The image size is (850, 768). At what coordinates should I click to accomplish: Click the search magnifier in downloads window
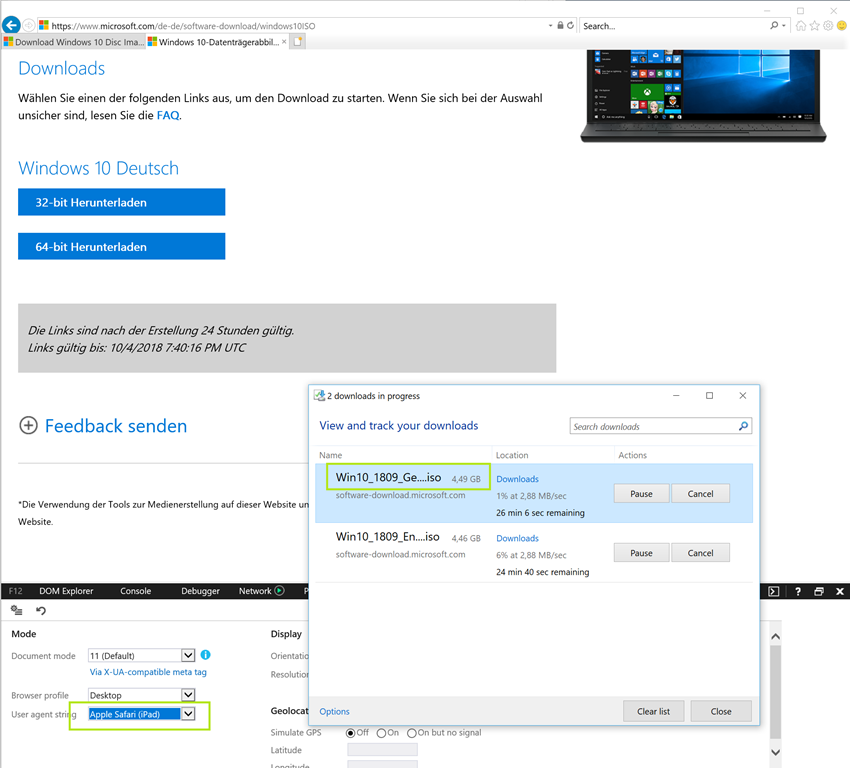(x=743, y=427)
